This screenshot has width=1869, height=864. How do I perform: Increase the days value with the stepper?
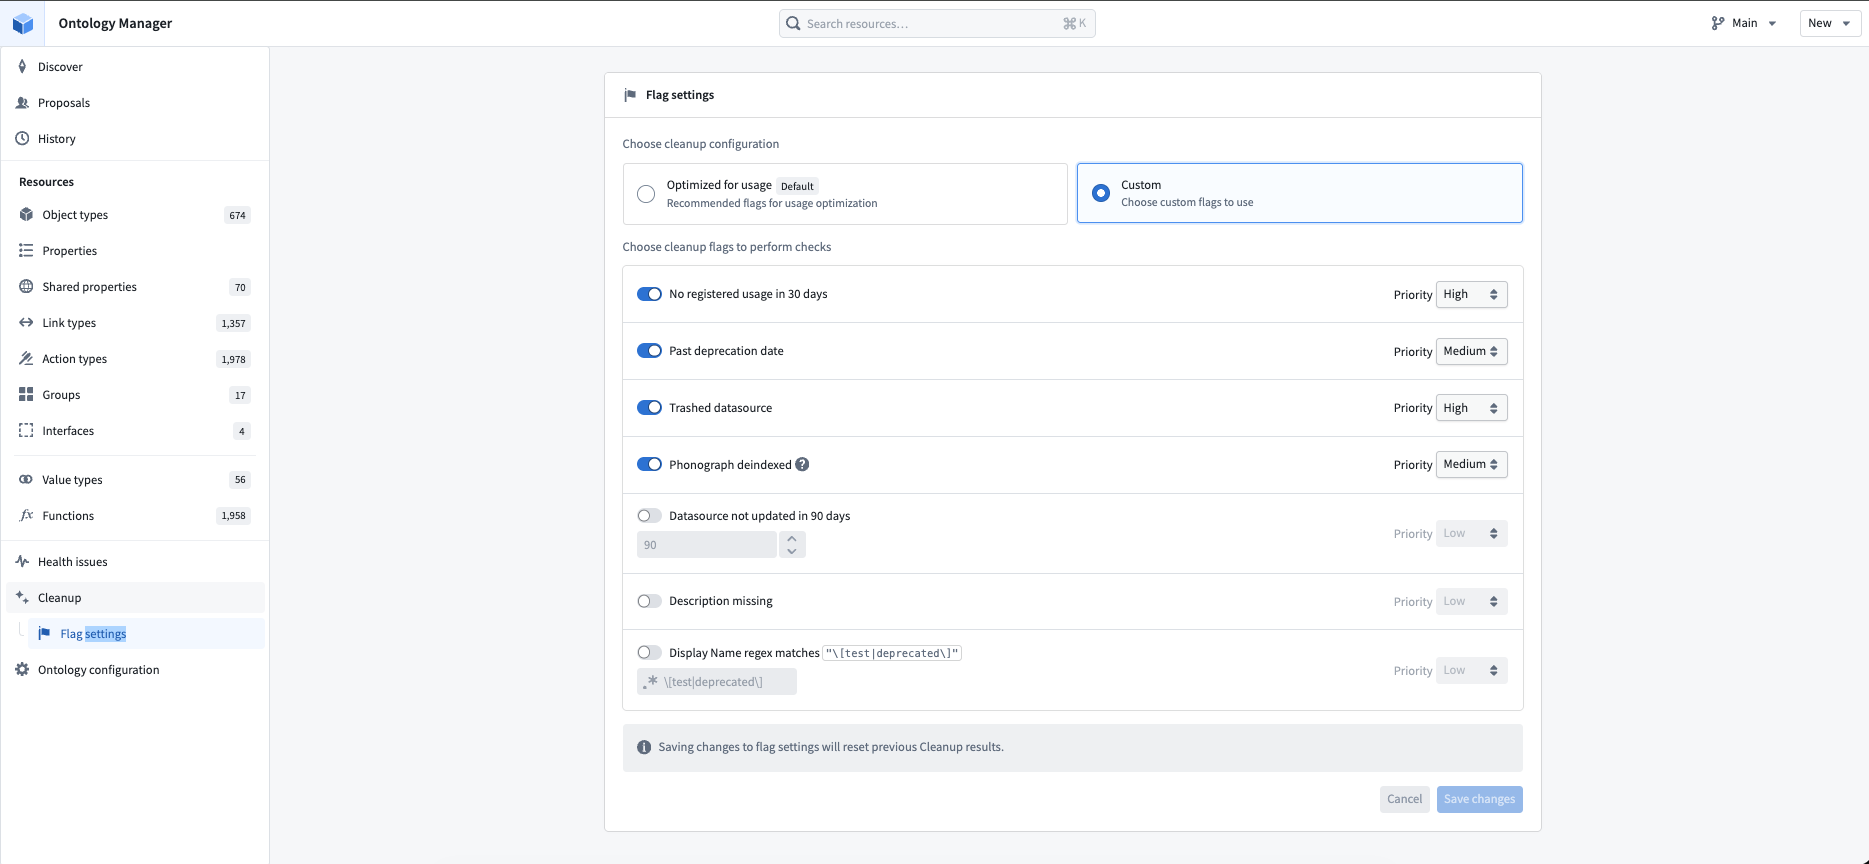792,538
